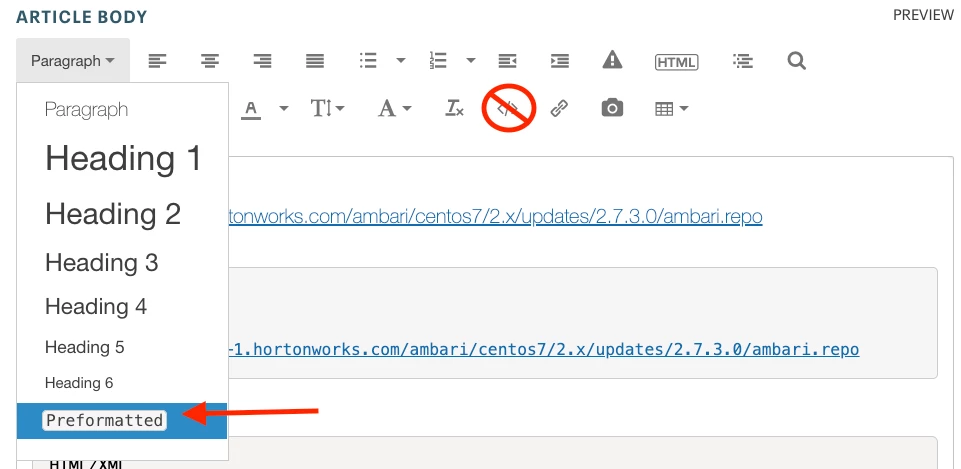Align text left
The height and width of the screenshot is (469, 961).
coord(158,61)
